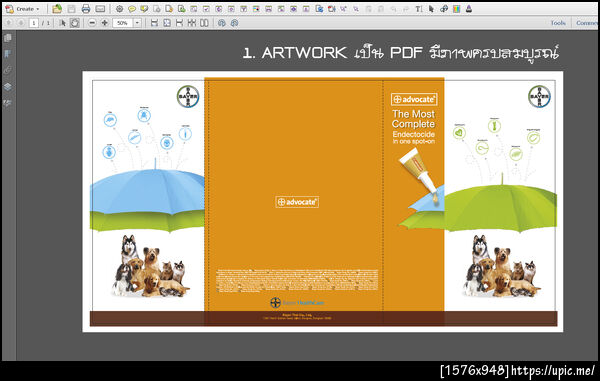Screen dimensions: 600x381
Task: Fit one full page to window
Action: tap(167, 23)
